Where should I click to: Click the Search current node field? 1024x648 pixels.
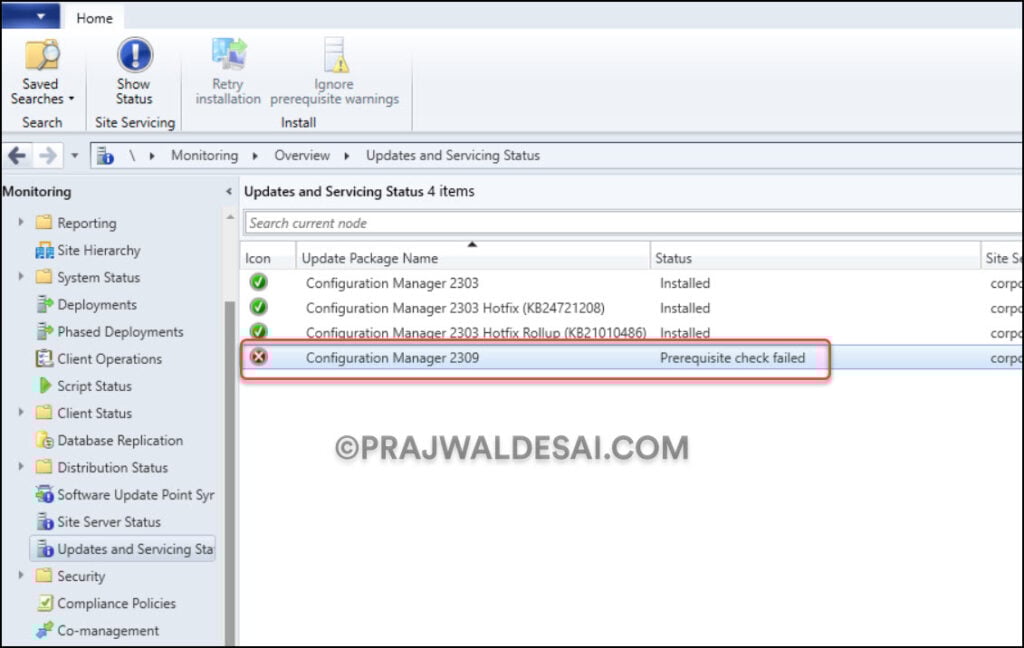click(x=632, y=223)
